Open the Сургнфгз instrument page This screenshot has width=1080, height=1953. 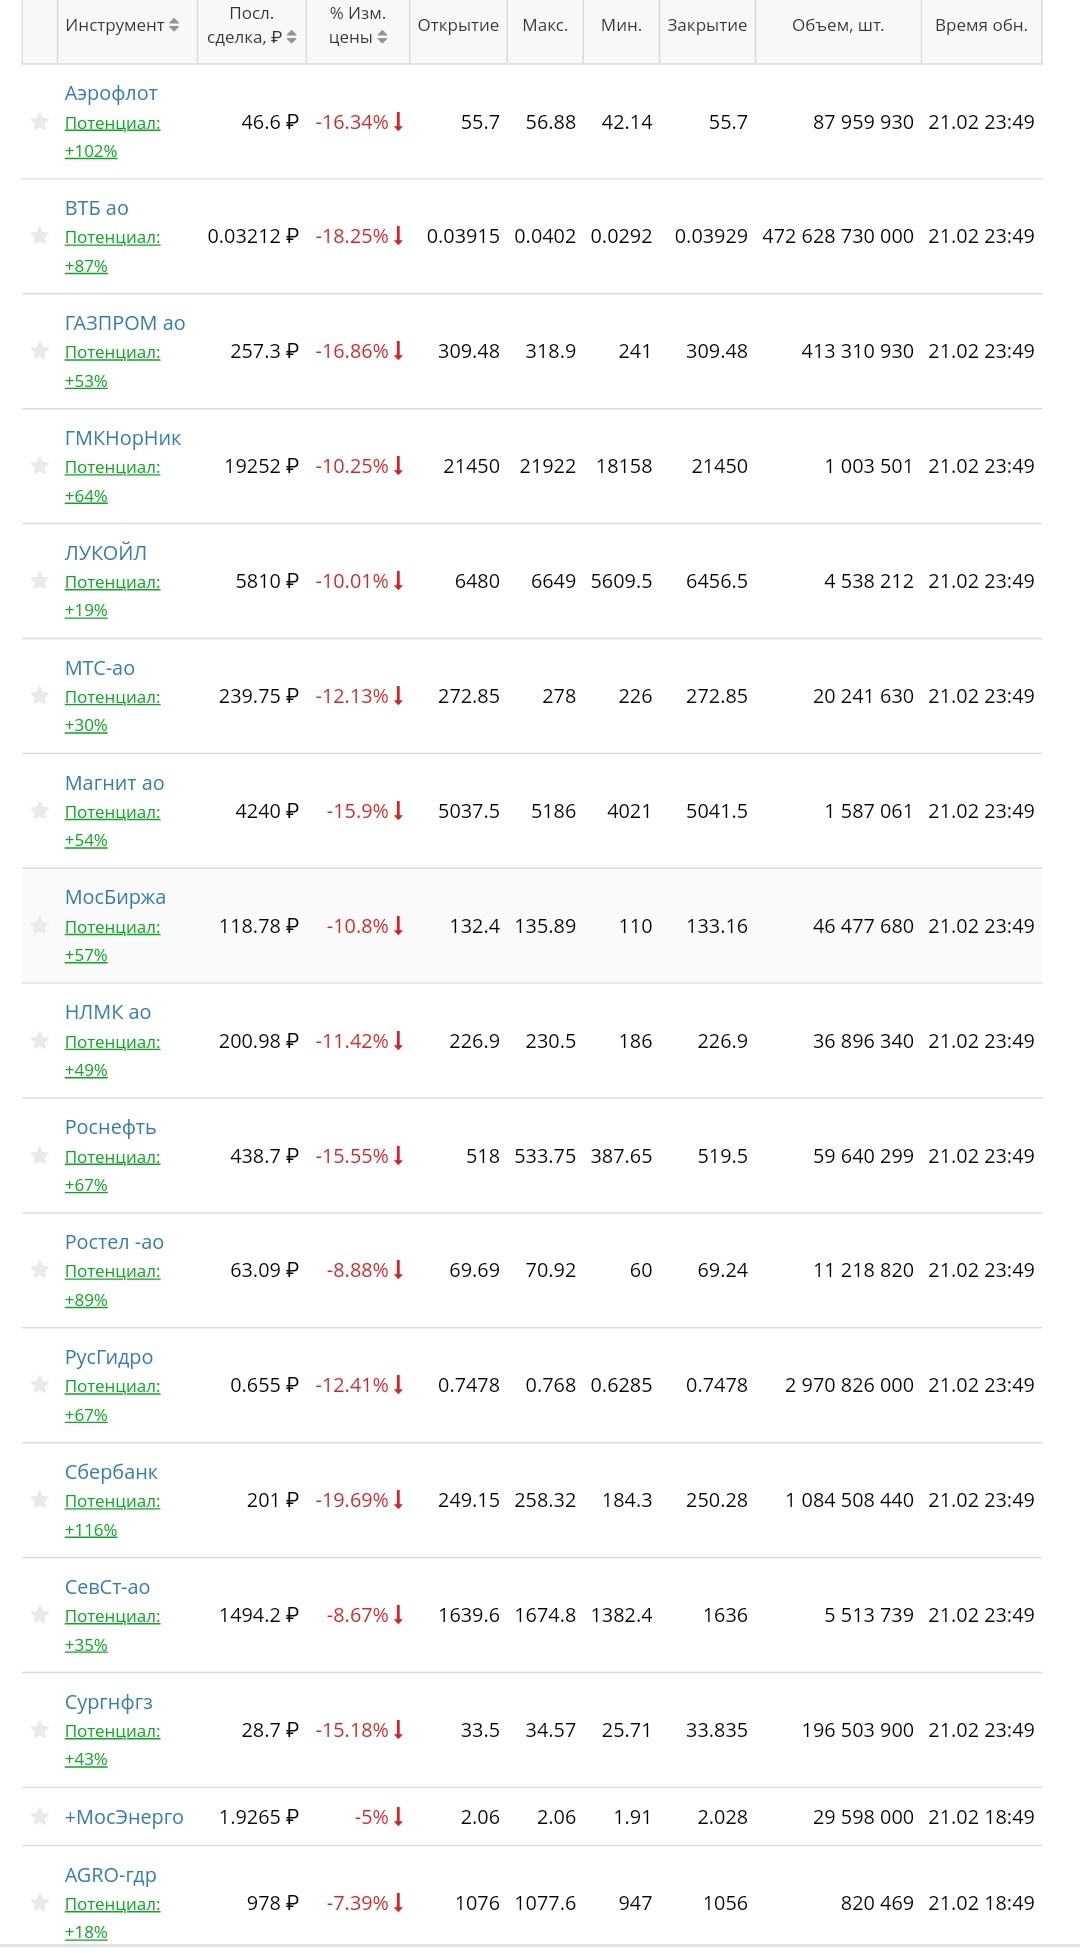(x=108, y=1702)
